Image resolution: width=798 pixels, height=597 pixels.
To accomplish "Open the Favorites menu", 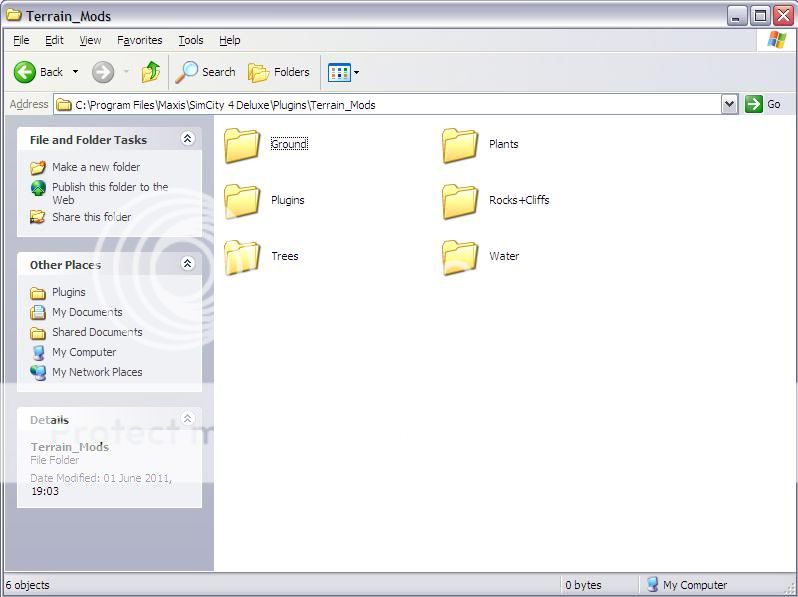I will click(x=139, y=40).
